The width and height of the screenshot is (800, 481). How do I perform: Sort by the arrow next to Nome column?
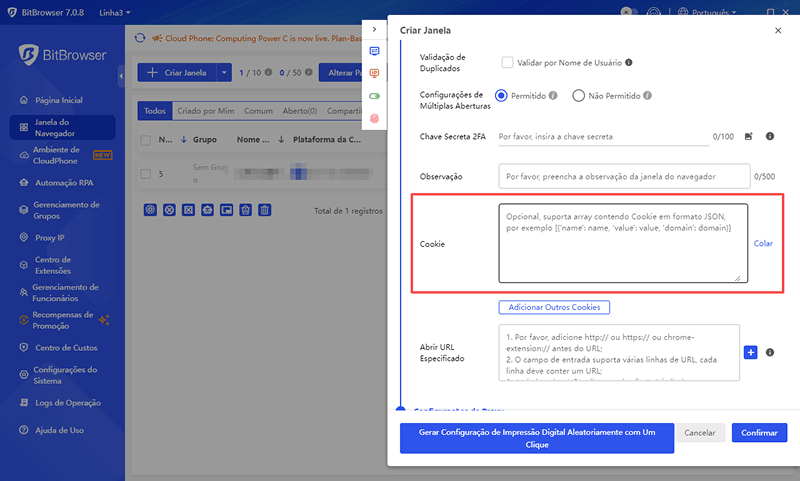(x=281, y=139)
